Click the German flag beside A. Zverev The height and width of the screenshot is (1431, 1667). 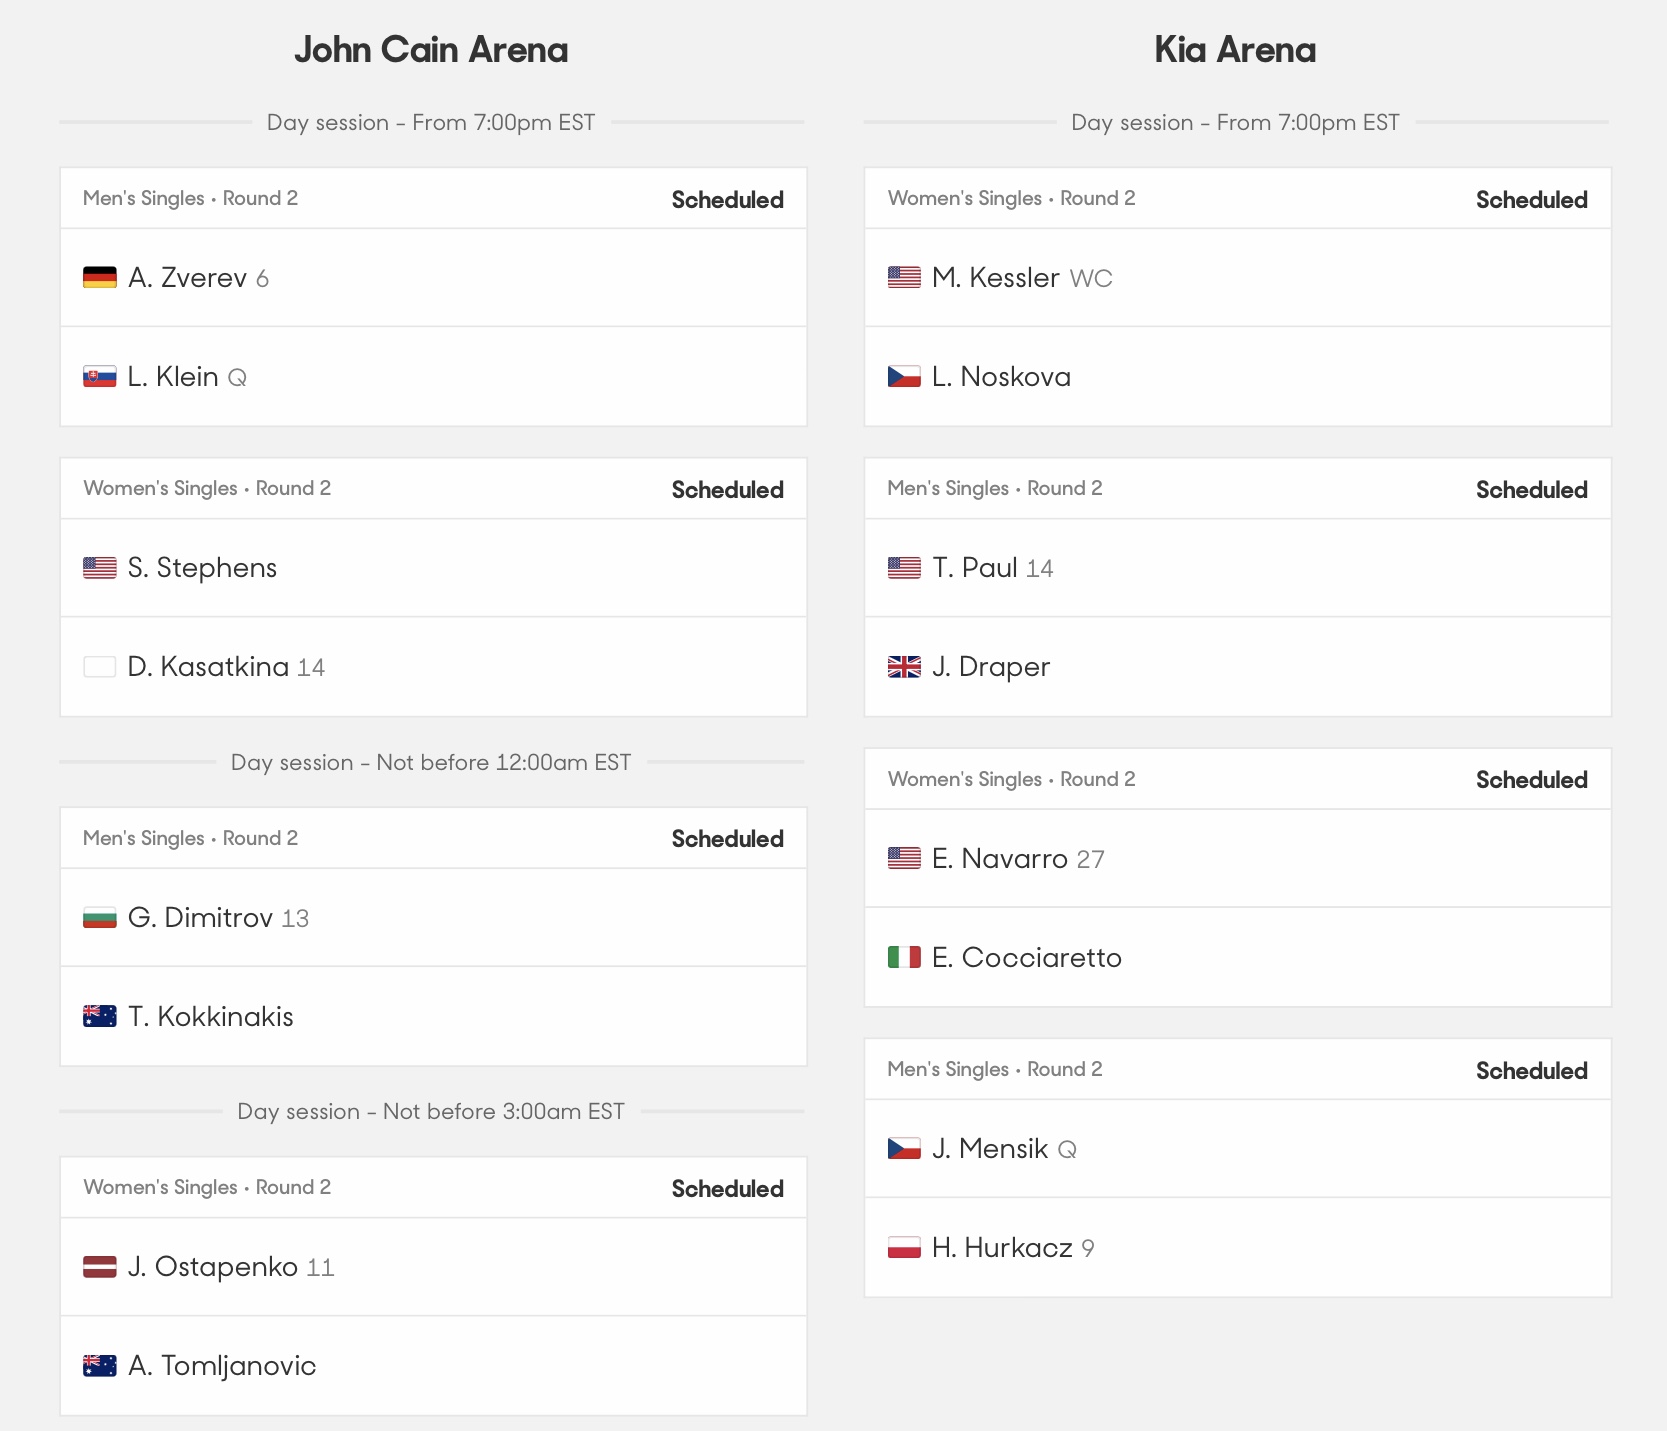pyautogui.click(x=100, y=277)
